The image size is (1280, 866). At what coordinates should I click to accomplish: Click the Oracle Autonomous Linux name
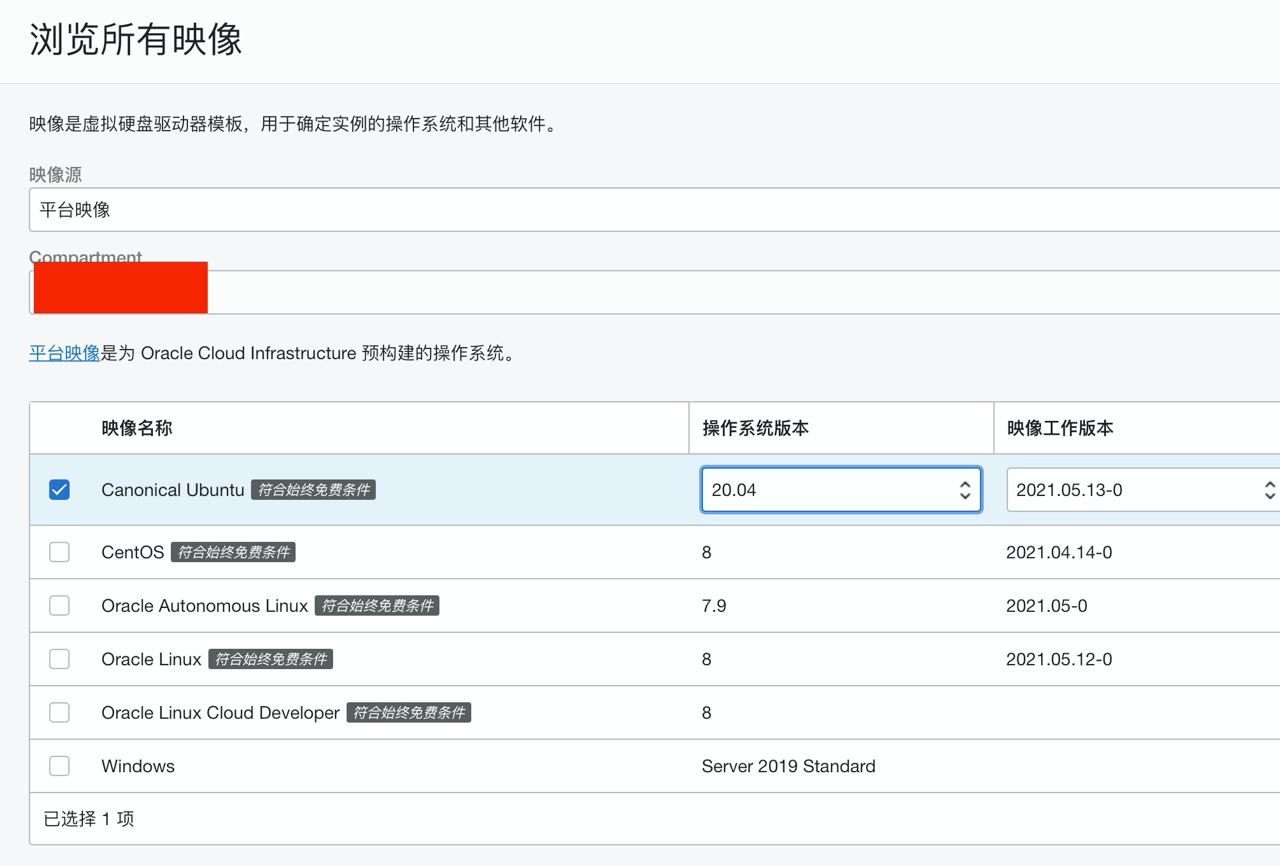point(205,606)
